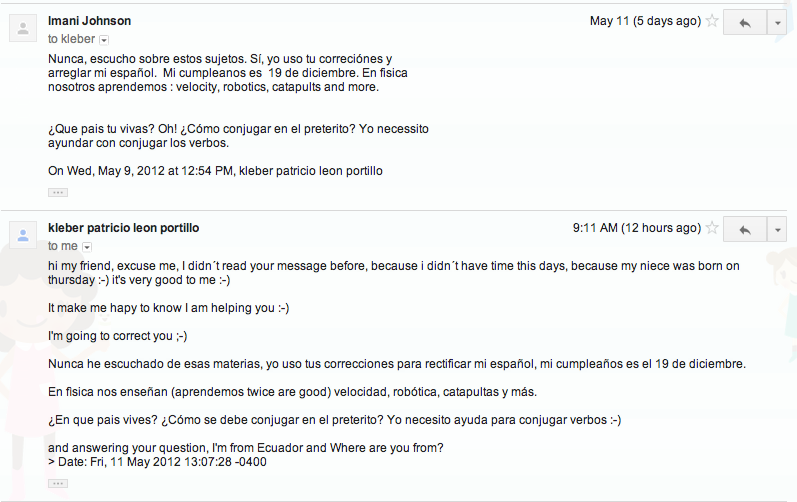
Task: Click the "Date: Fri, 11 May 2012" quoted line
Action: pos(160,462)
